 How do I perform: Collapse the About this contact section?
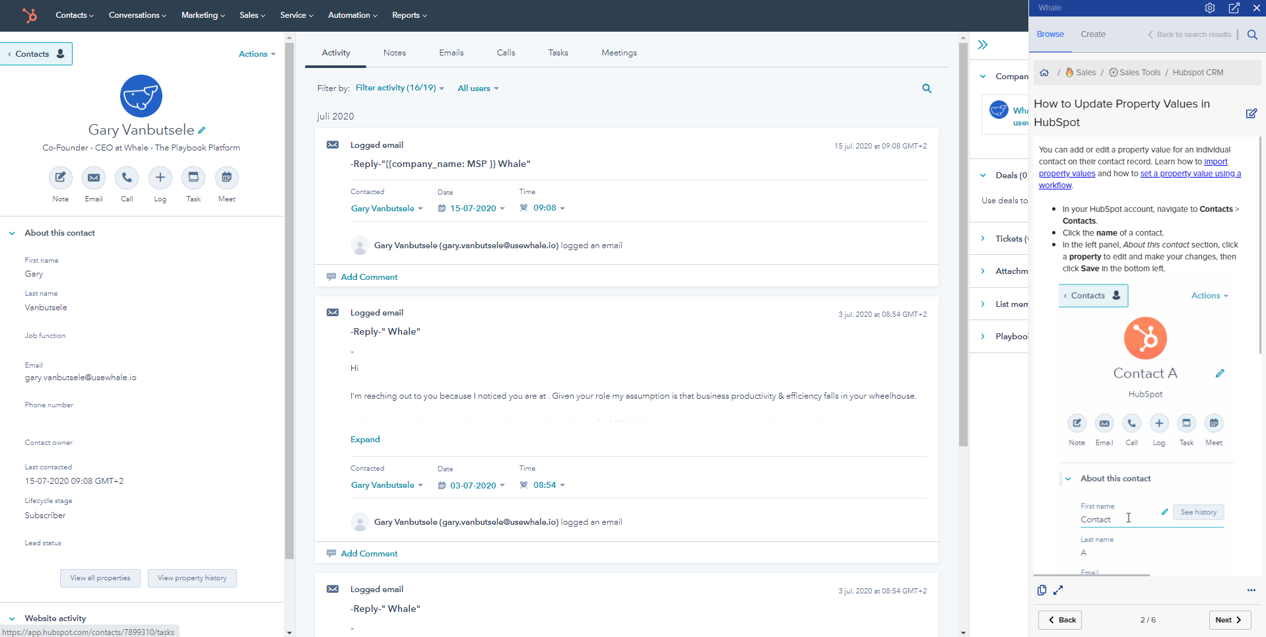pos(12,233)
